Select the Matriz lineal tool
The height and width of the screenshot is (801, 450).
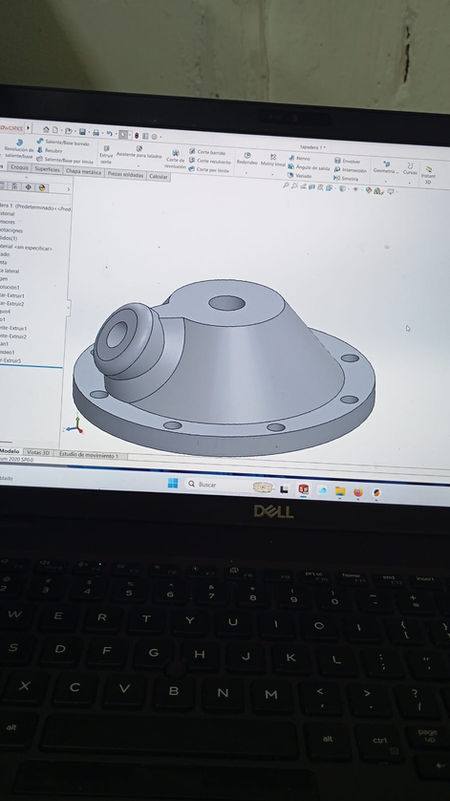273,160
